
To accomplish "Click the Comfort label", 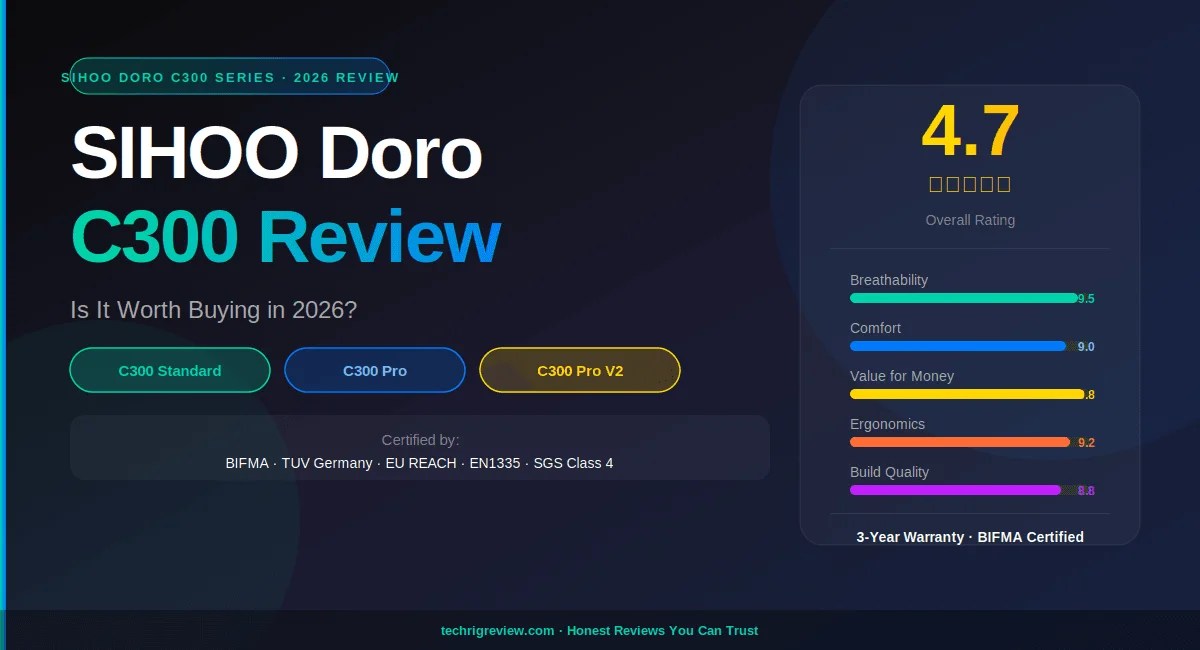I will [x=875, y=328].
